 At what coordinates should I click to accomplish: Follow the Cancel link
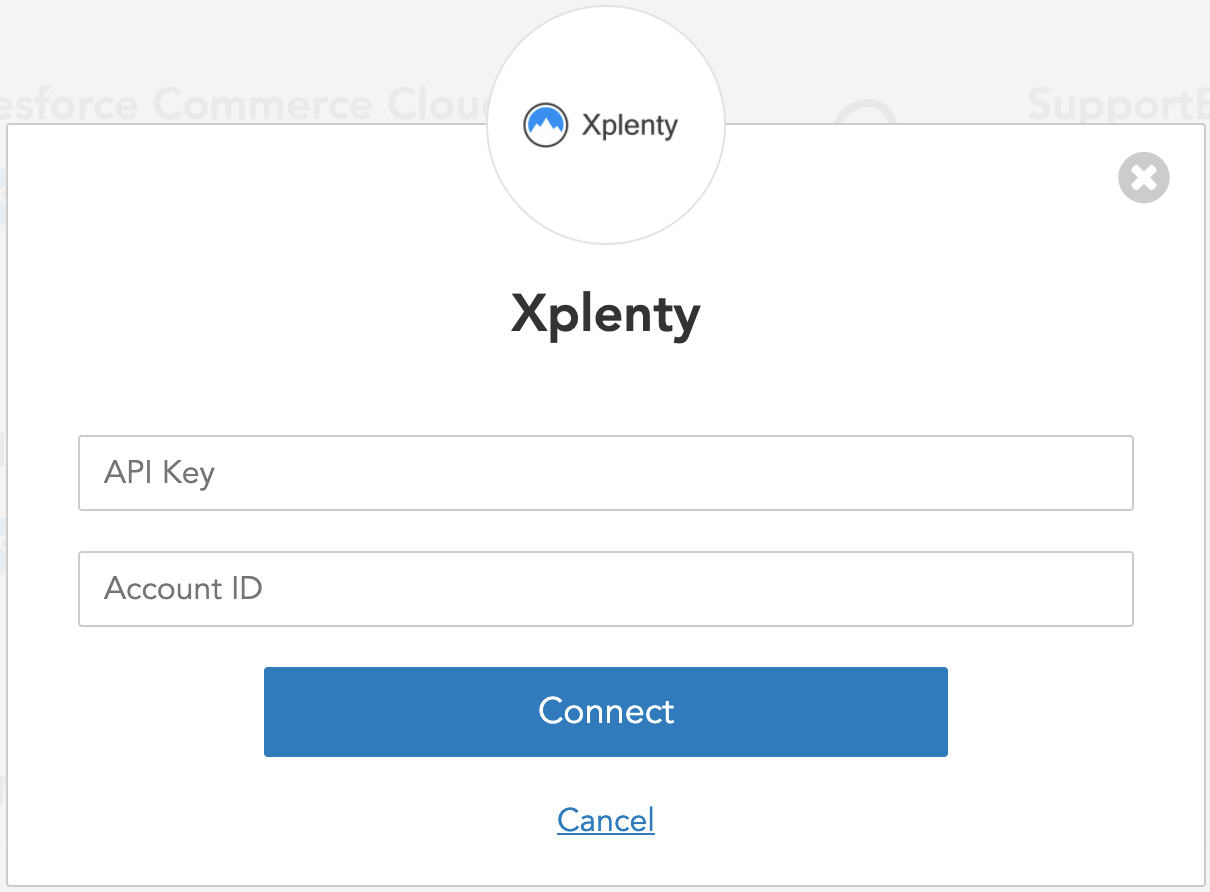[605, 820]
